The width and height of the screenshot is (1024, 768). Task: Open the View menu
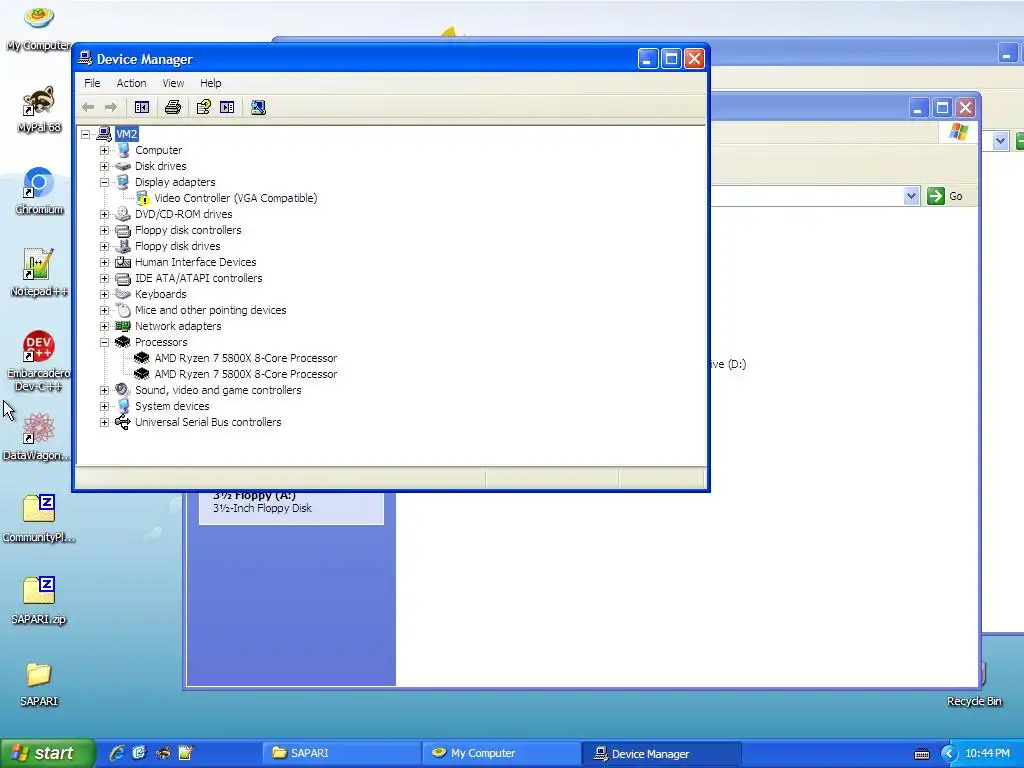(x=173, y=83)
